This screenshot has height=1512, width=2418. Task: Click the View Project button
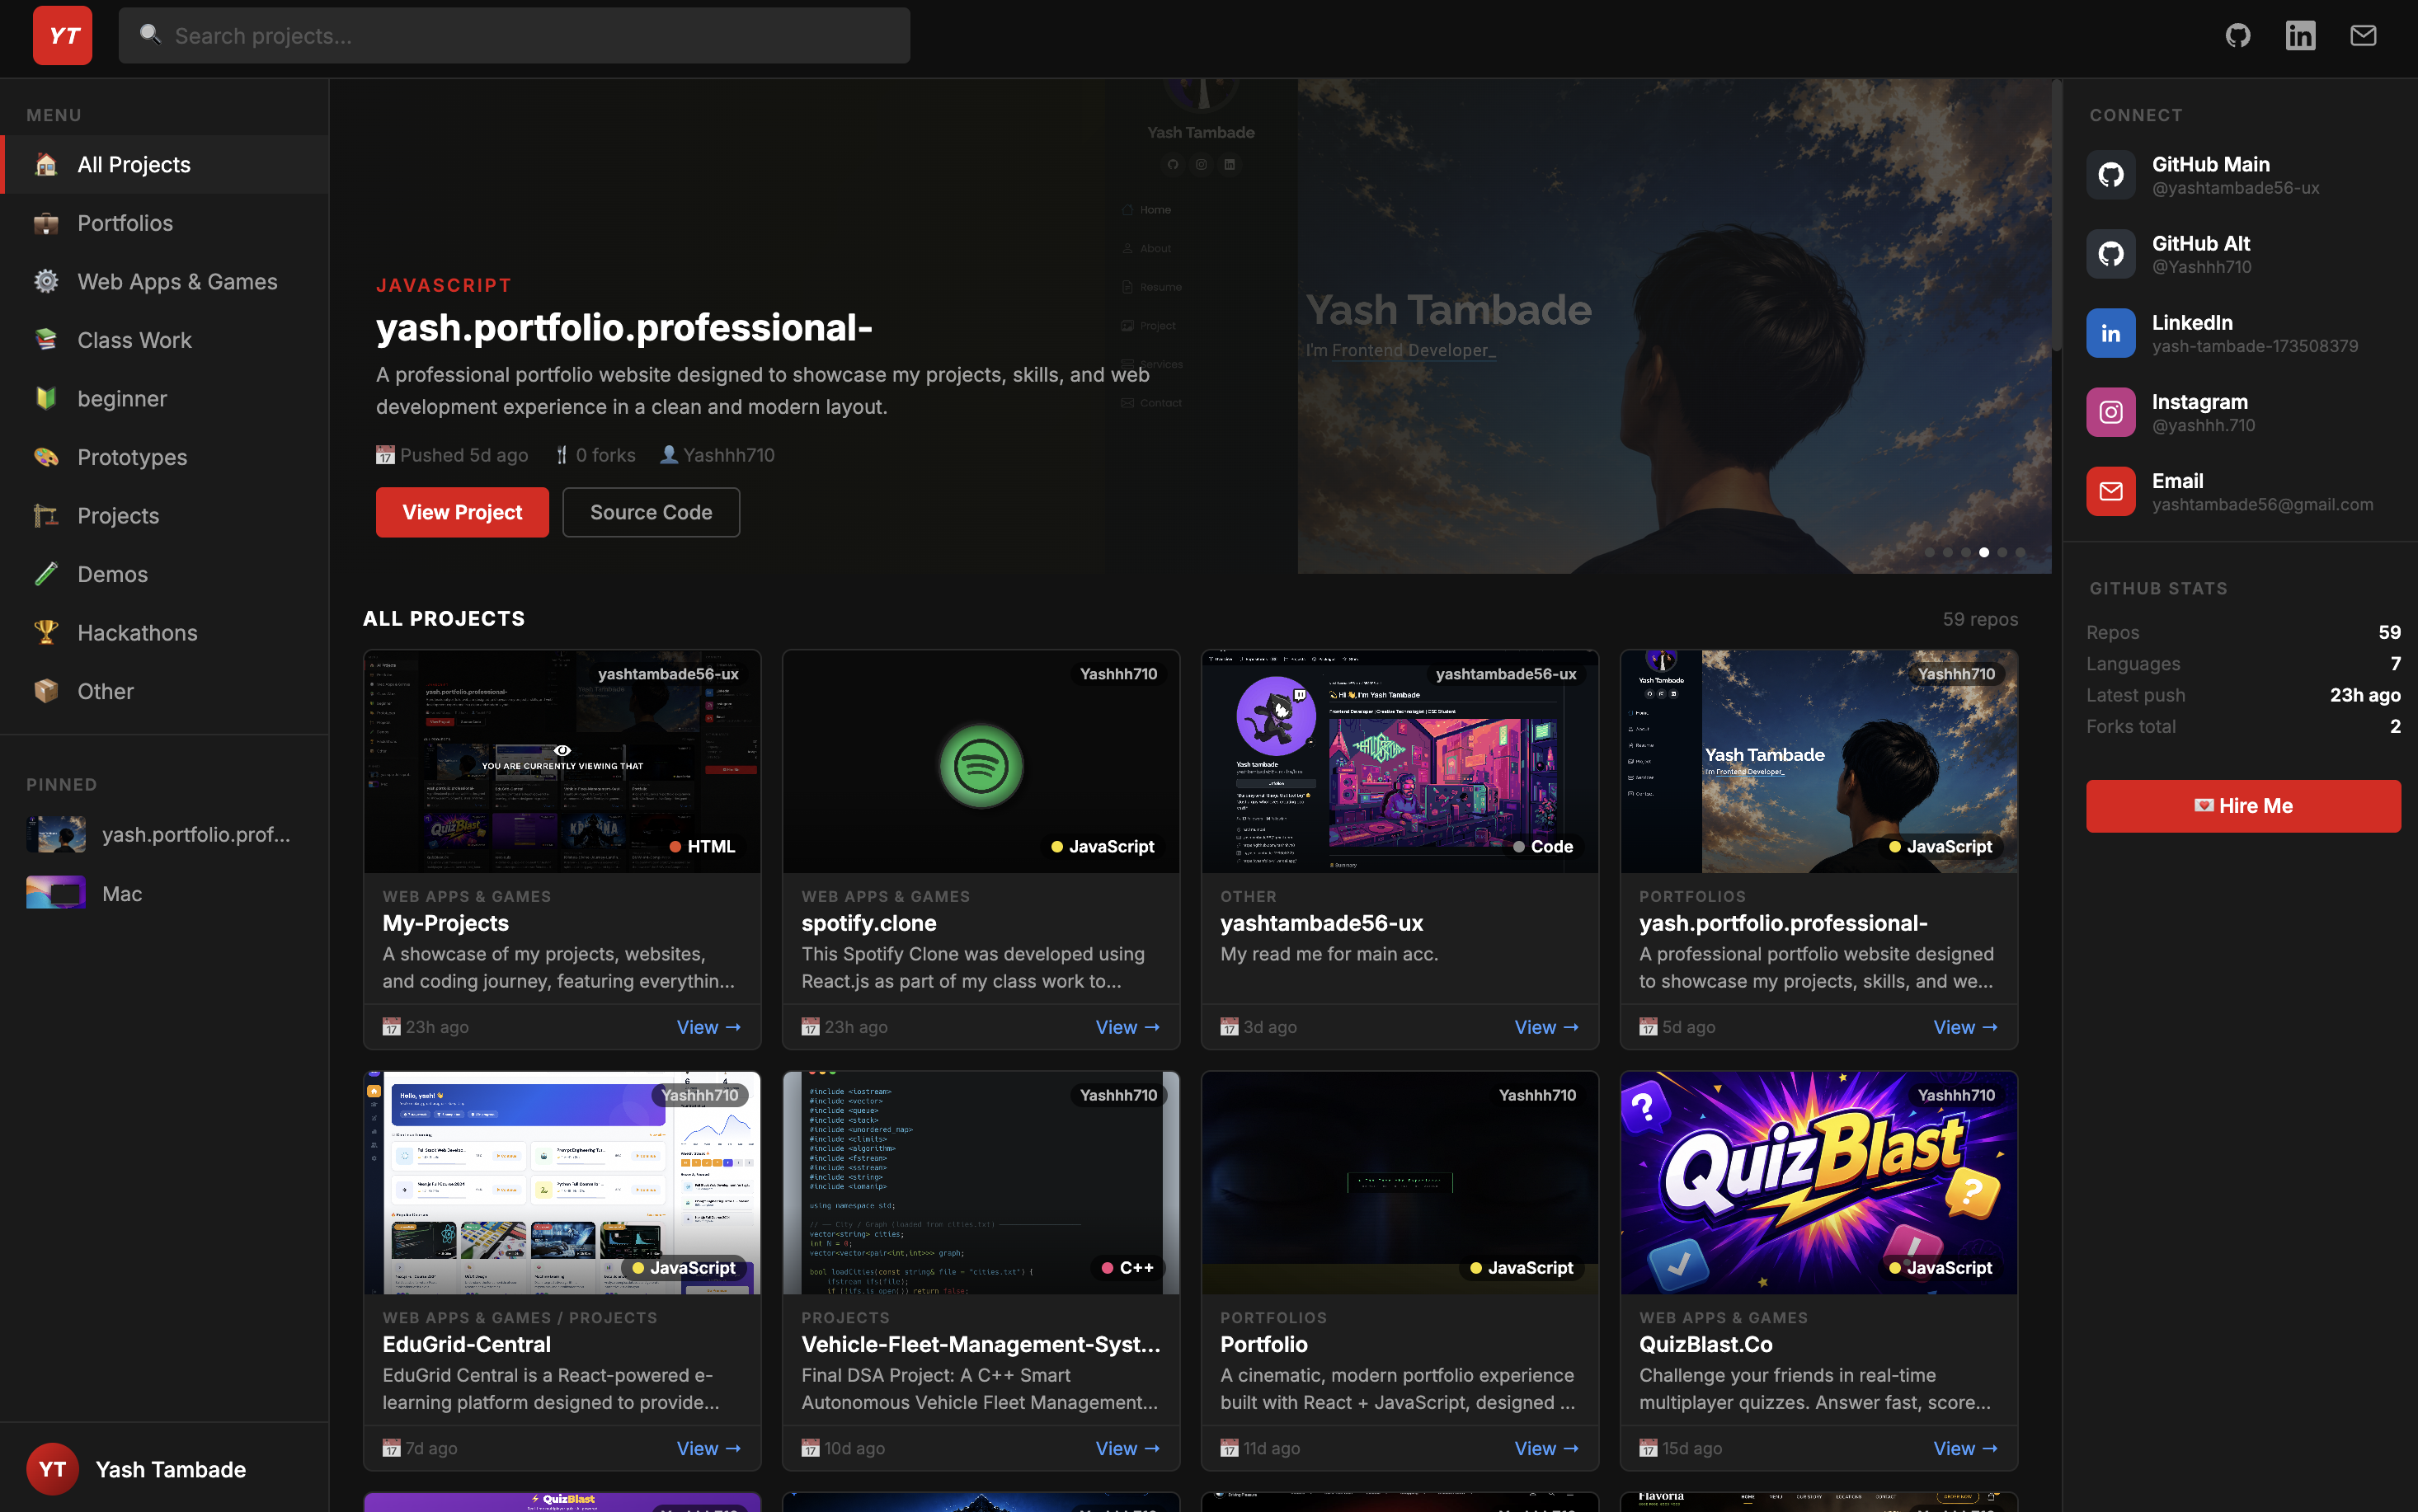[462, 512]
